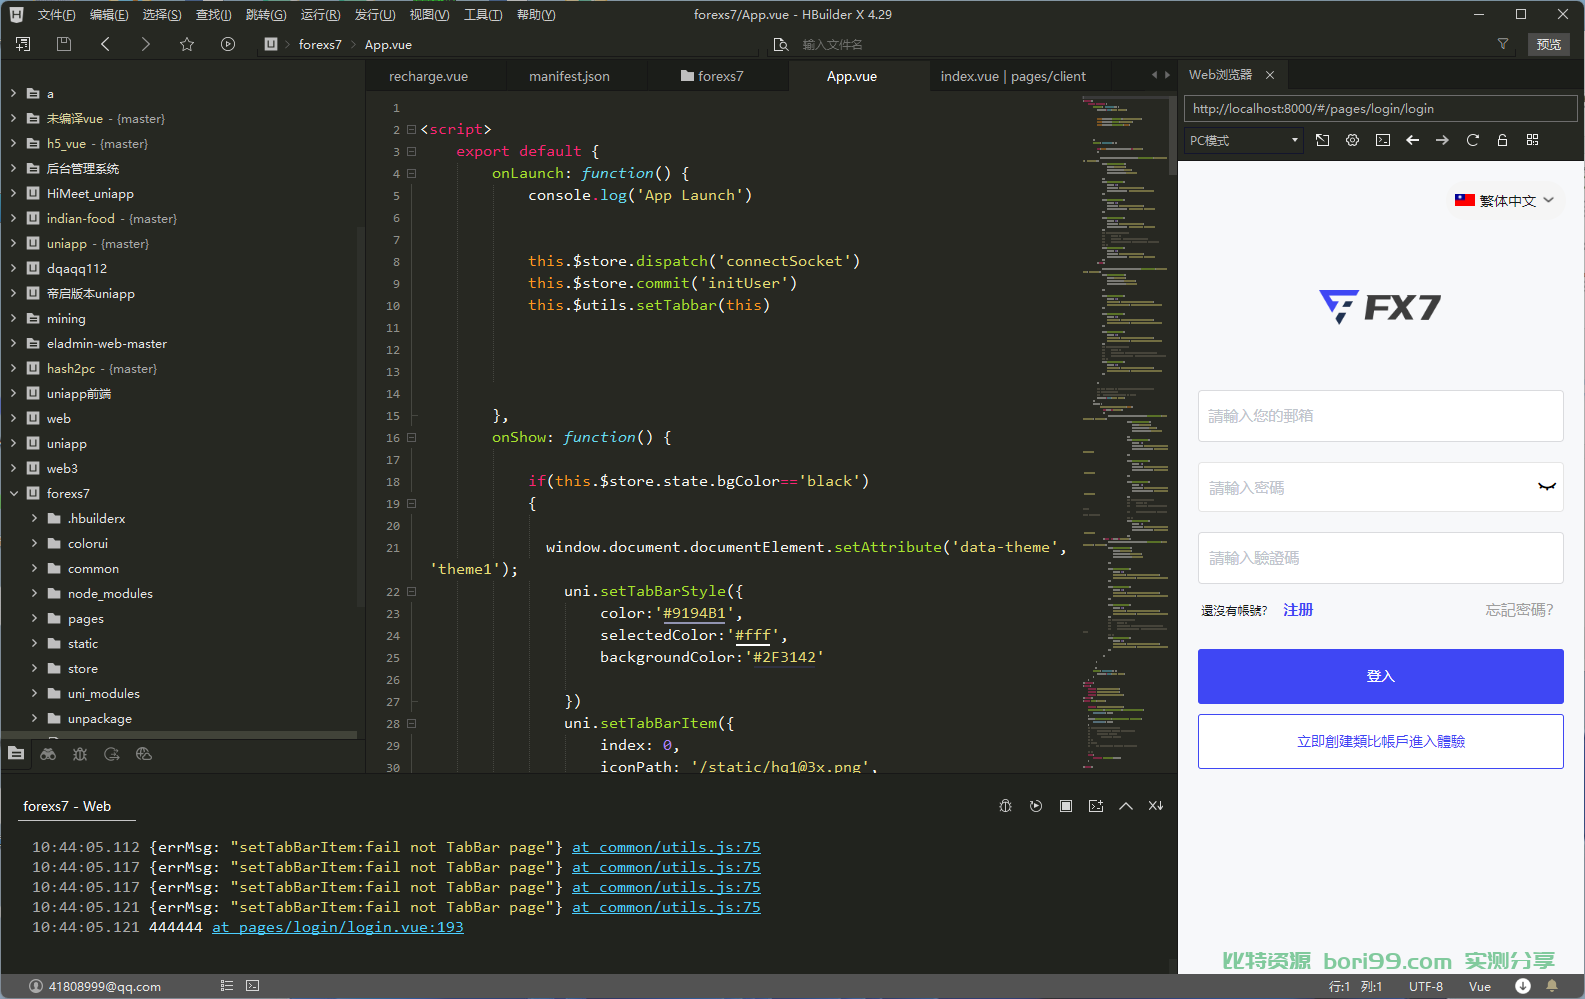Viewport: 1585px width, 999px height.
Task: Save file with the floppy disk icon
Action: point(64,44)
